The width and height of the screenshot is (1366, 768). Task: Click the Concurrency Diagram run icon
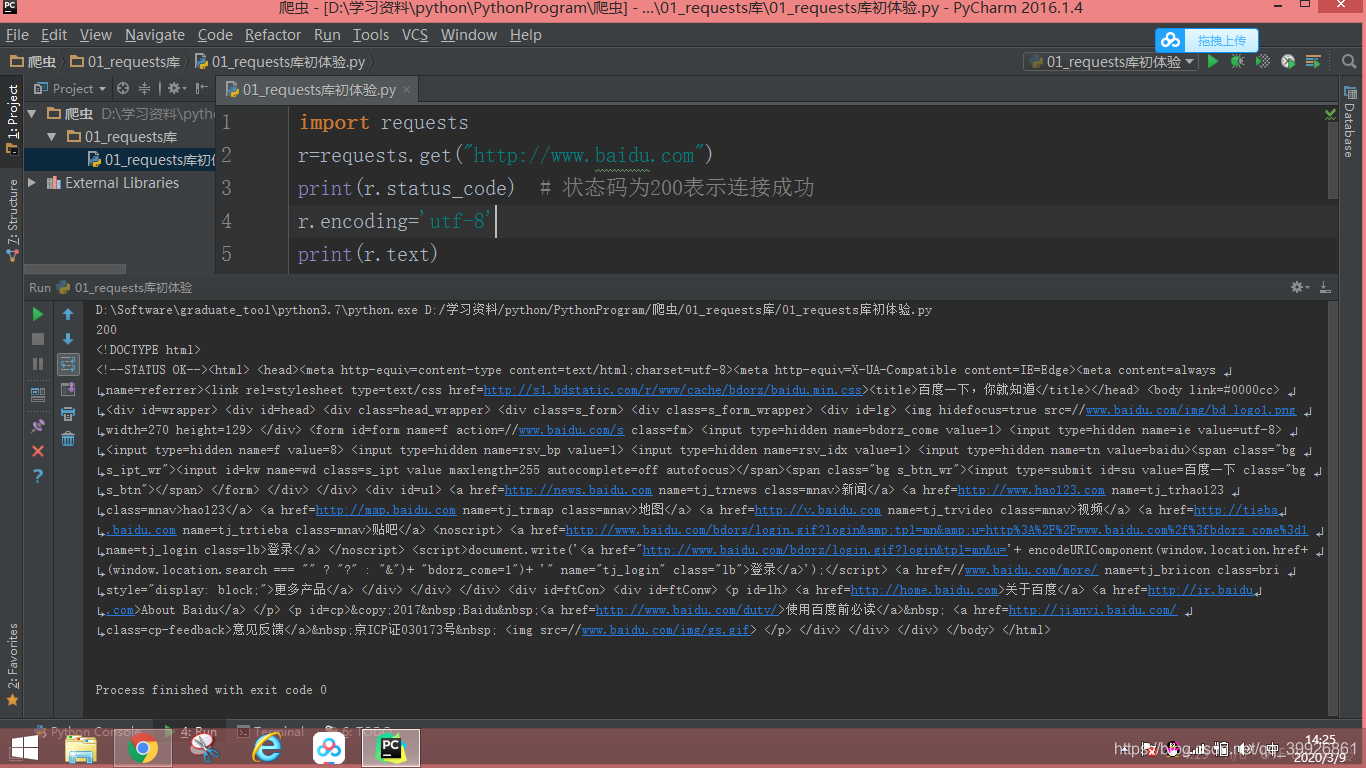pos(1313,62)
